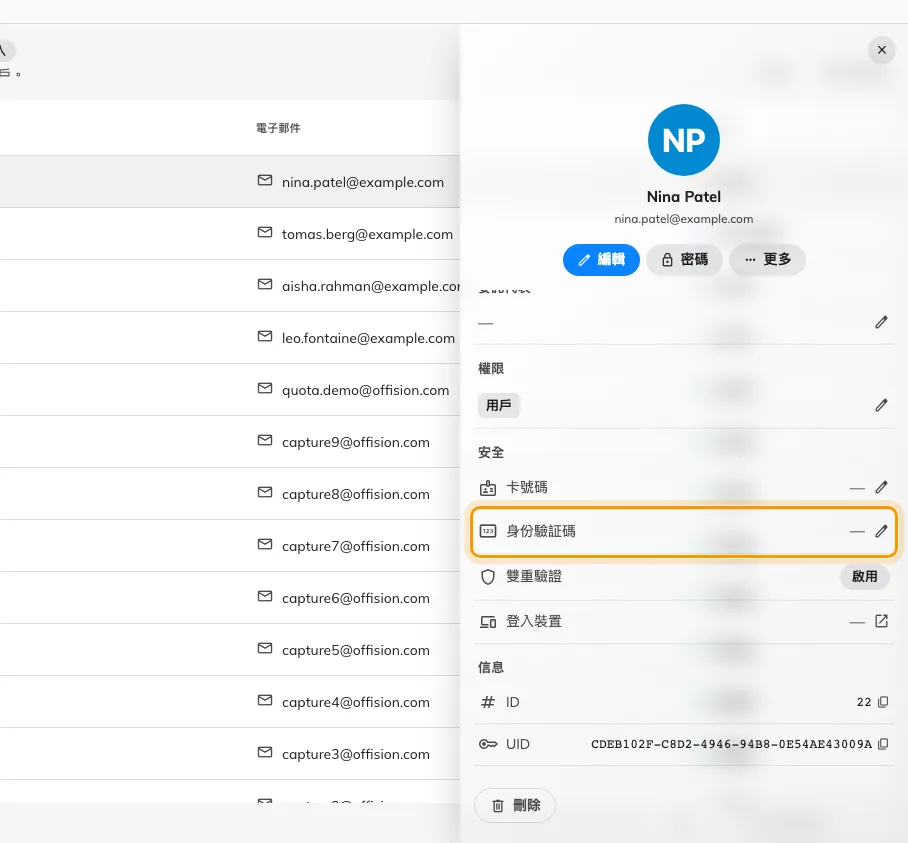
Task: Click mail icon next to quota.demo
Action: (265, 388)
